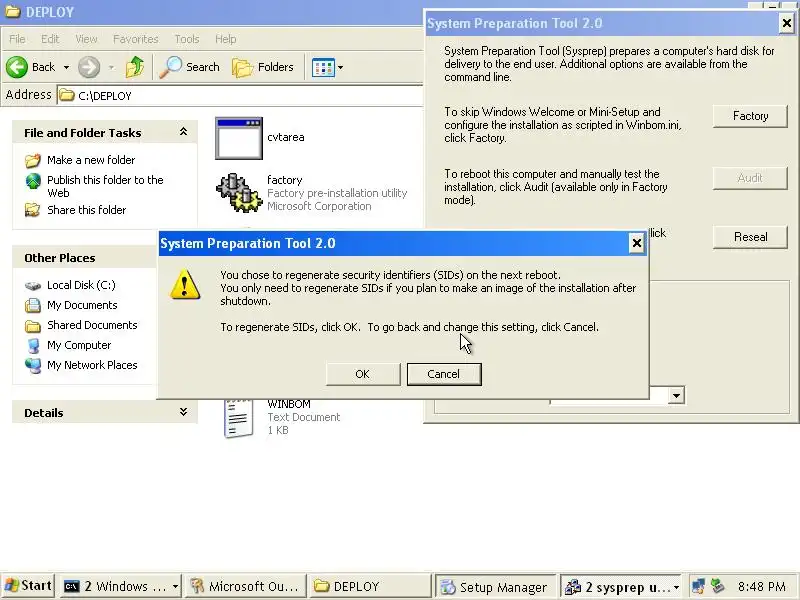This screenshot has height=600, width=800.
Task: Click the second system tray network icon
Action: pos(718,586)
